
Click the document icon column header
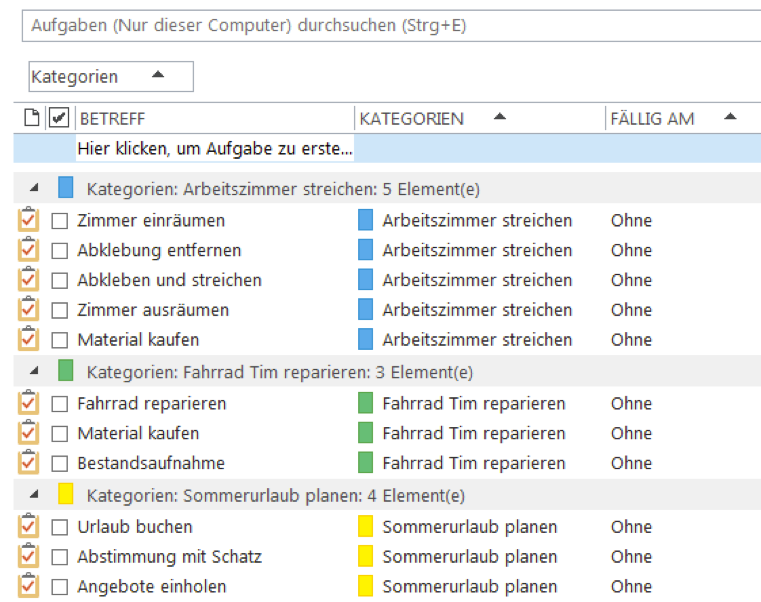[x=32, y=117]
